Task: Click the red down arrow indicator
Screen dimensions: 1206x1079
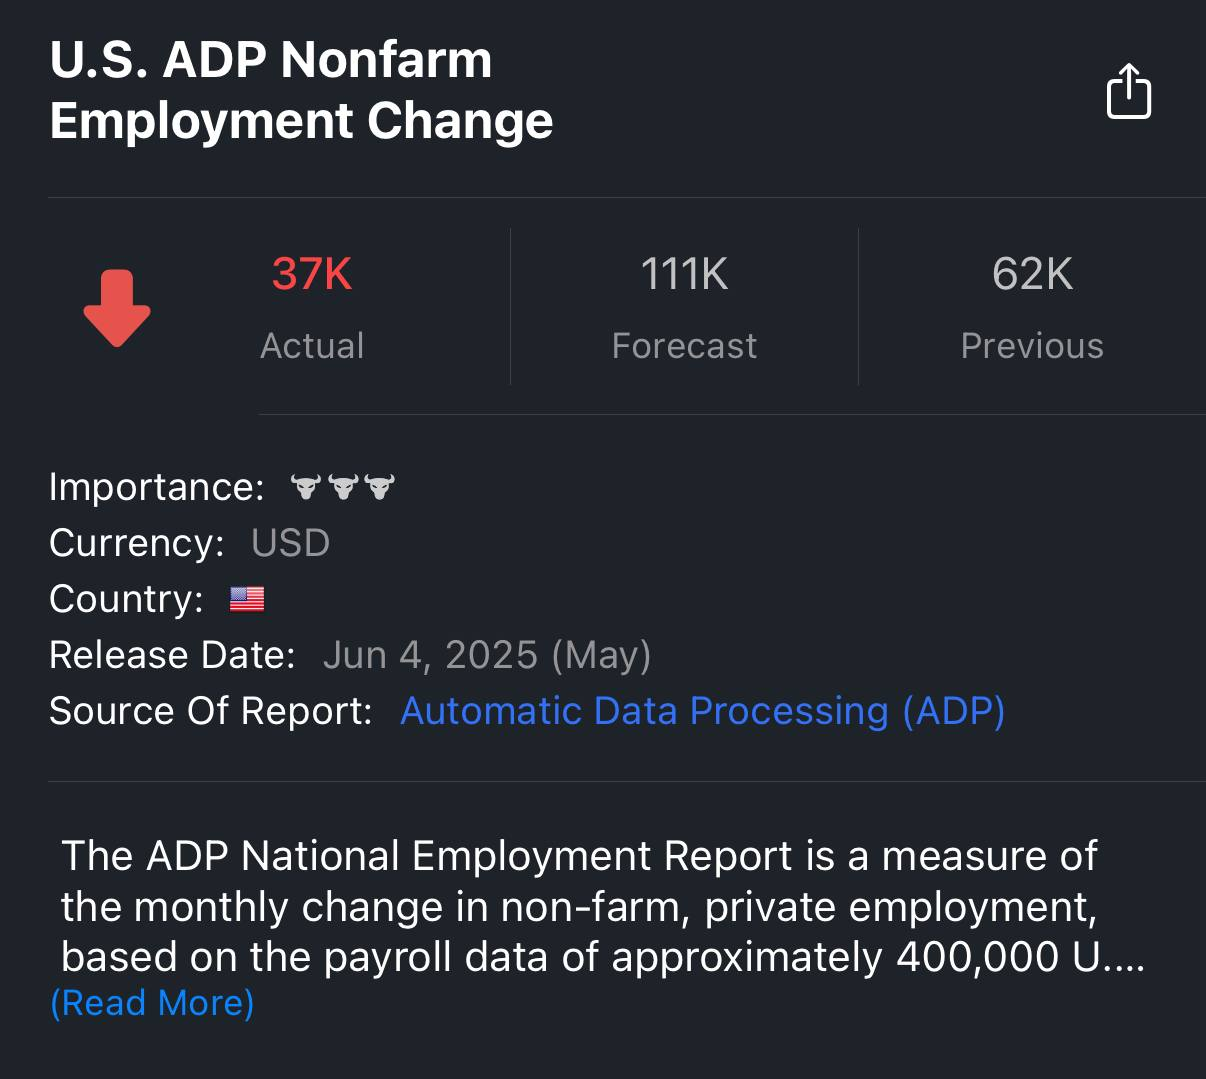Action: [117, 308]
